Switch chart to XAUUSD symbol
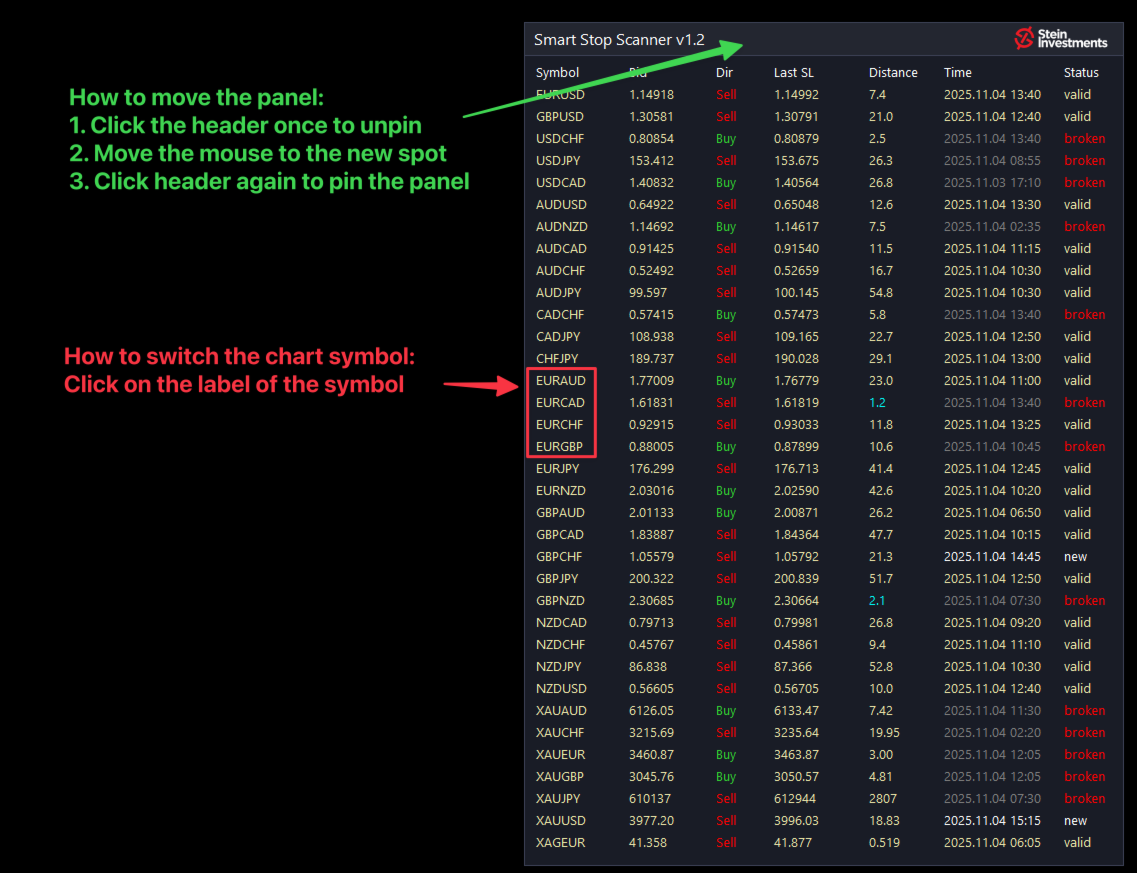Image resolution: width=1137 pixels, height=873 pixels. 561,821
